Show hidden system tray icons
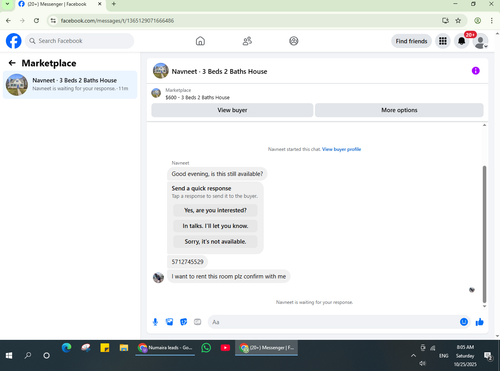 (413, 356)
